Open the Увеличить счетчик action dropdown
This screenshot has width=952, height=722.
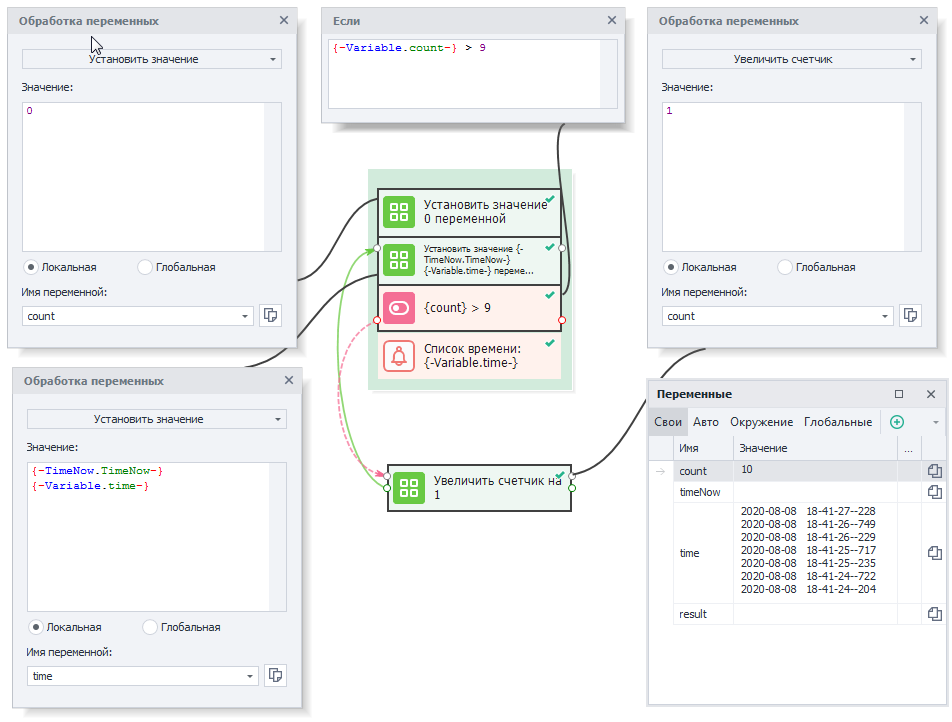(x=791, y=59)
